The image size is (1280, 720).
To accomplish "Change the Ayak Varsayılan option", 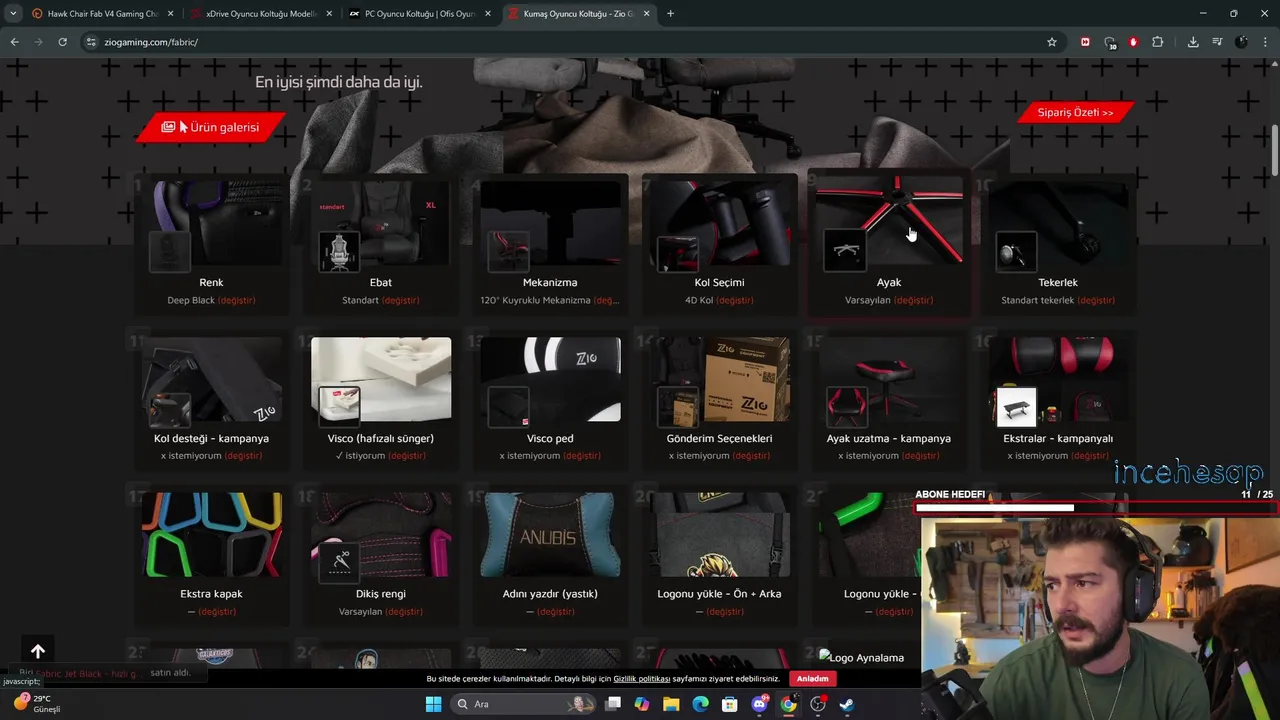I will pyautogui.click(x=913, y=300).
